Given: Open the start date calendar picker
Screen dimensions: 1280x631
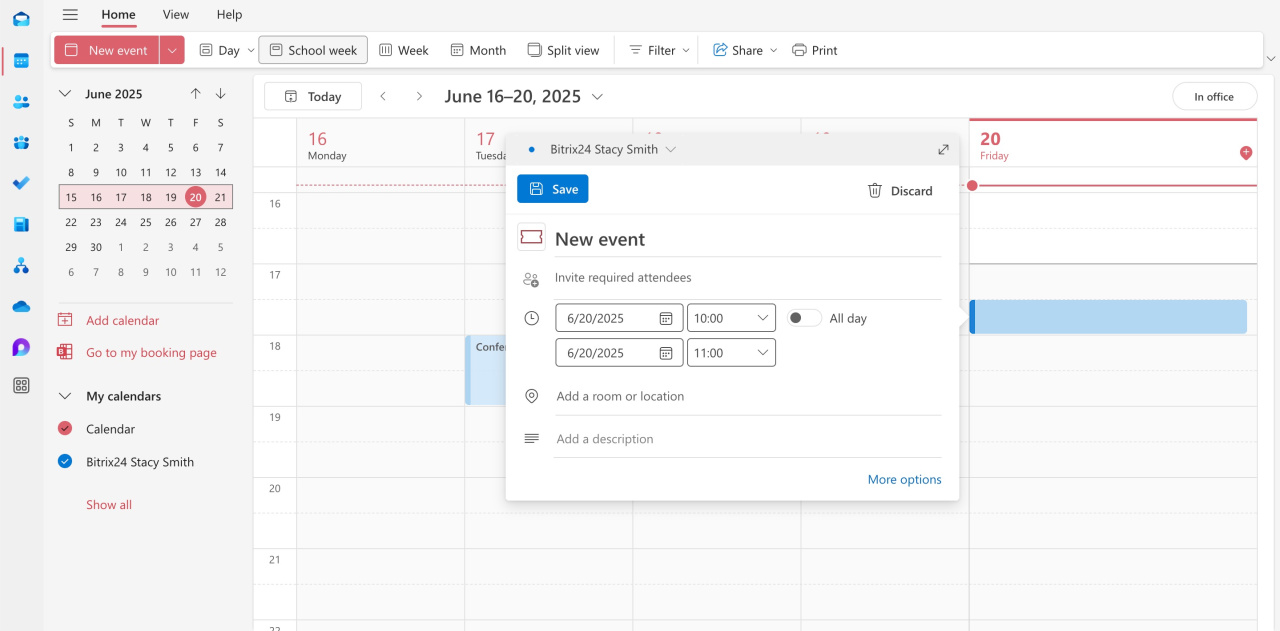Looking at the screenshot, I should 666,318.
